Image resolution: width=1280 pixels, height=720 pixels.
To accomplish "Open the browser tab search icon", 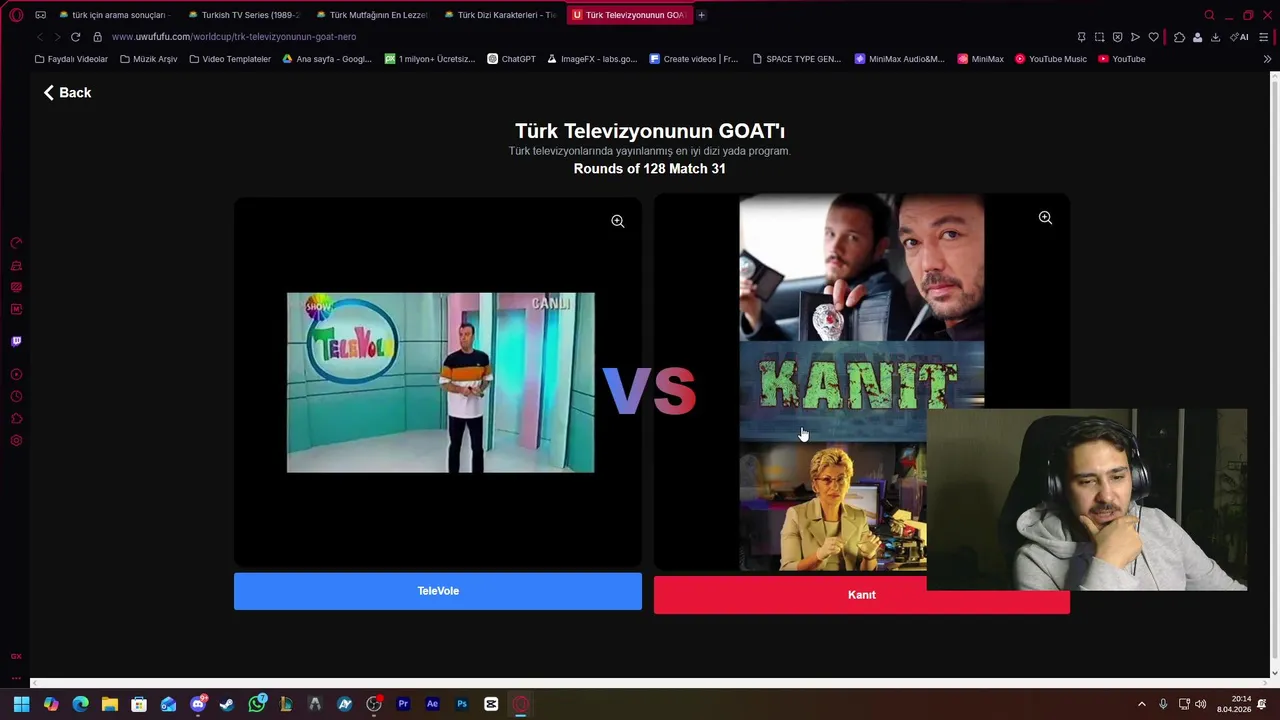I will (1209, 15).
